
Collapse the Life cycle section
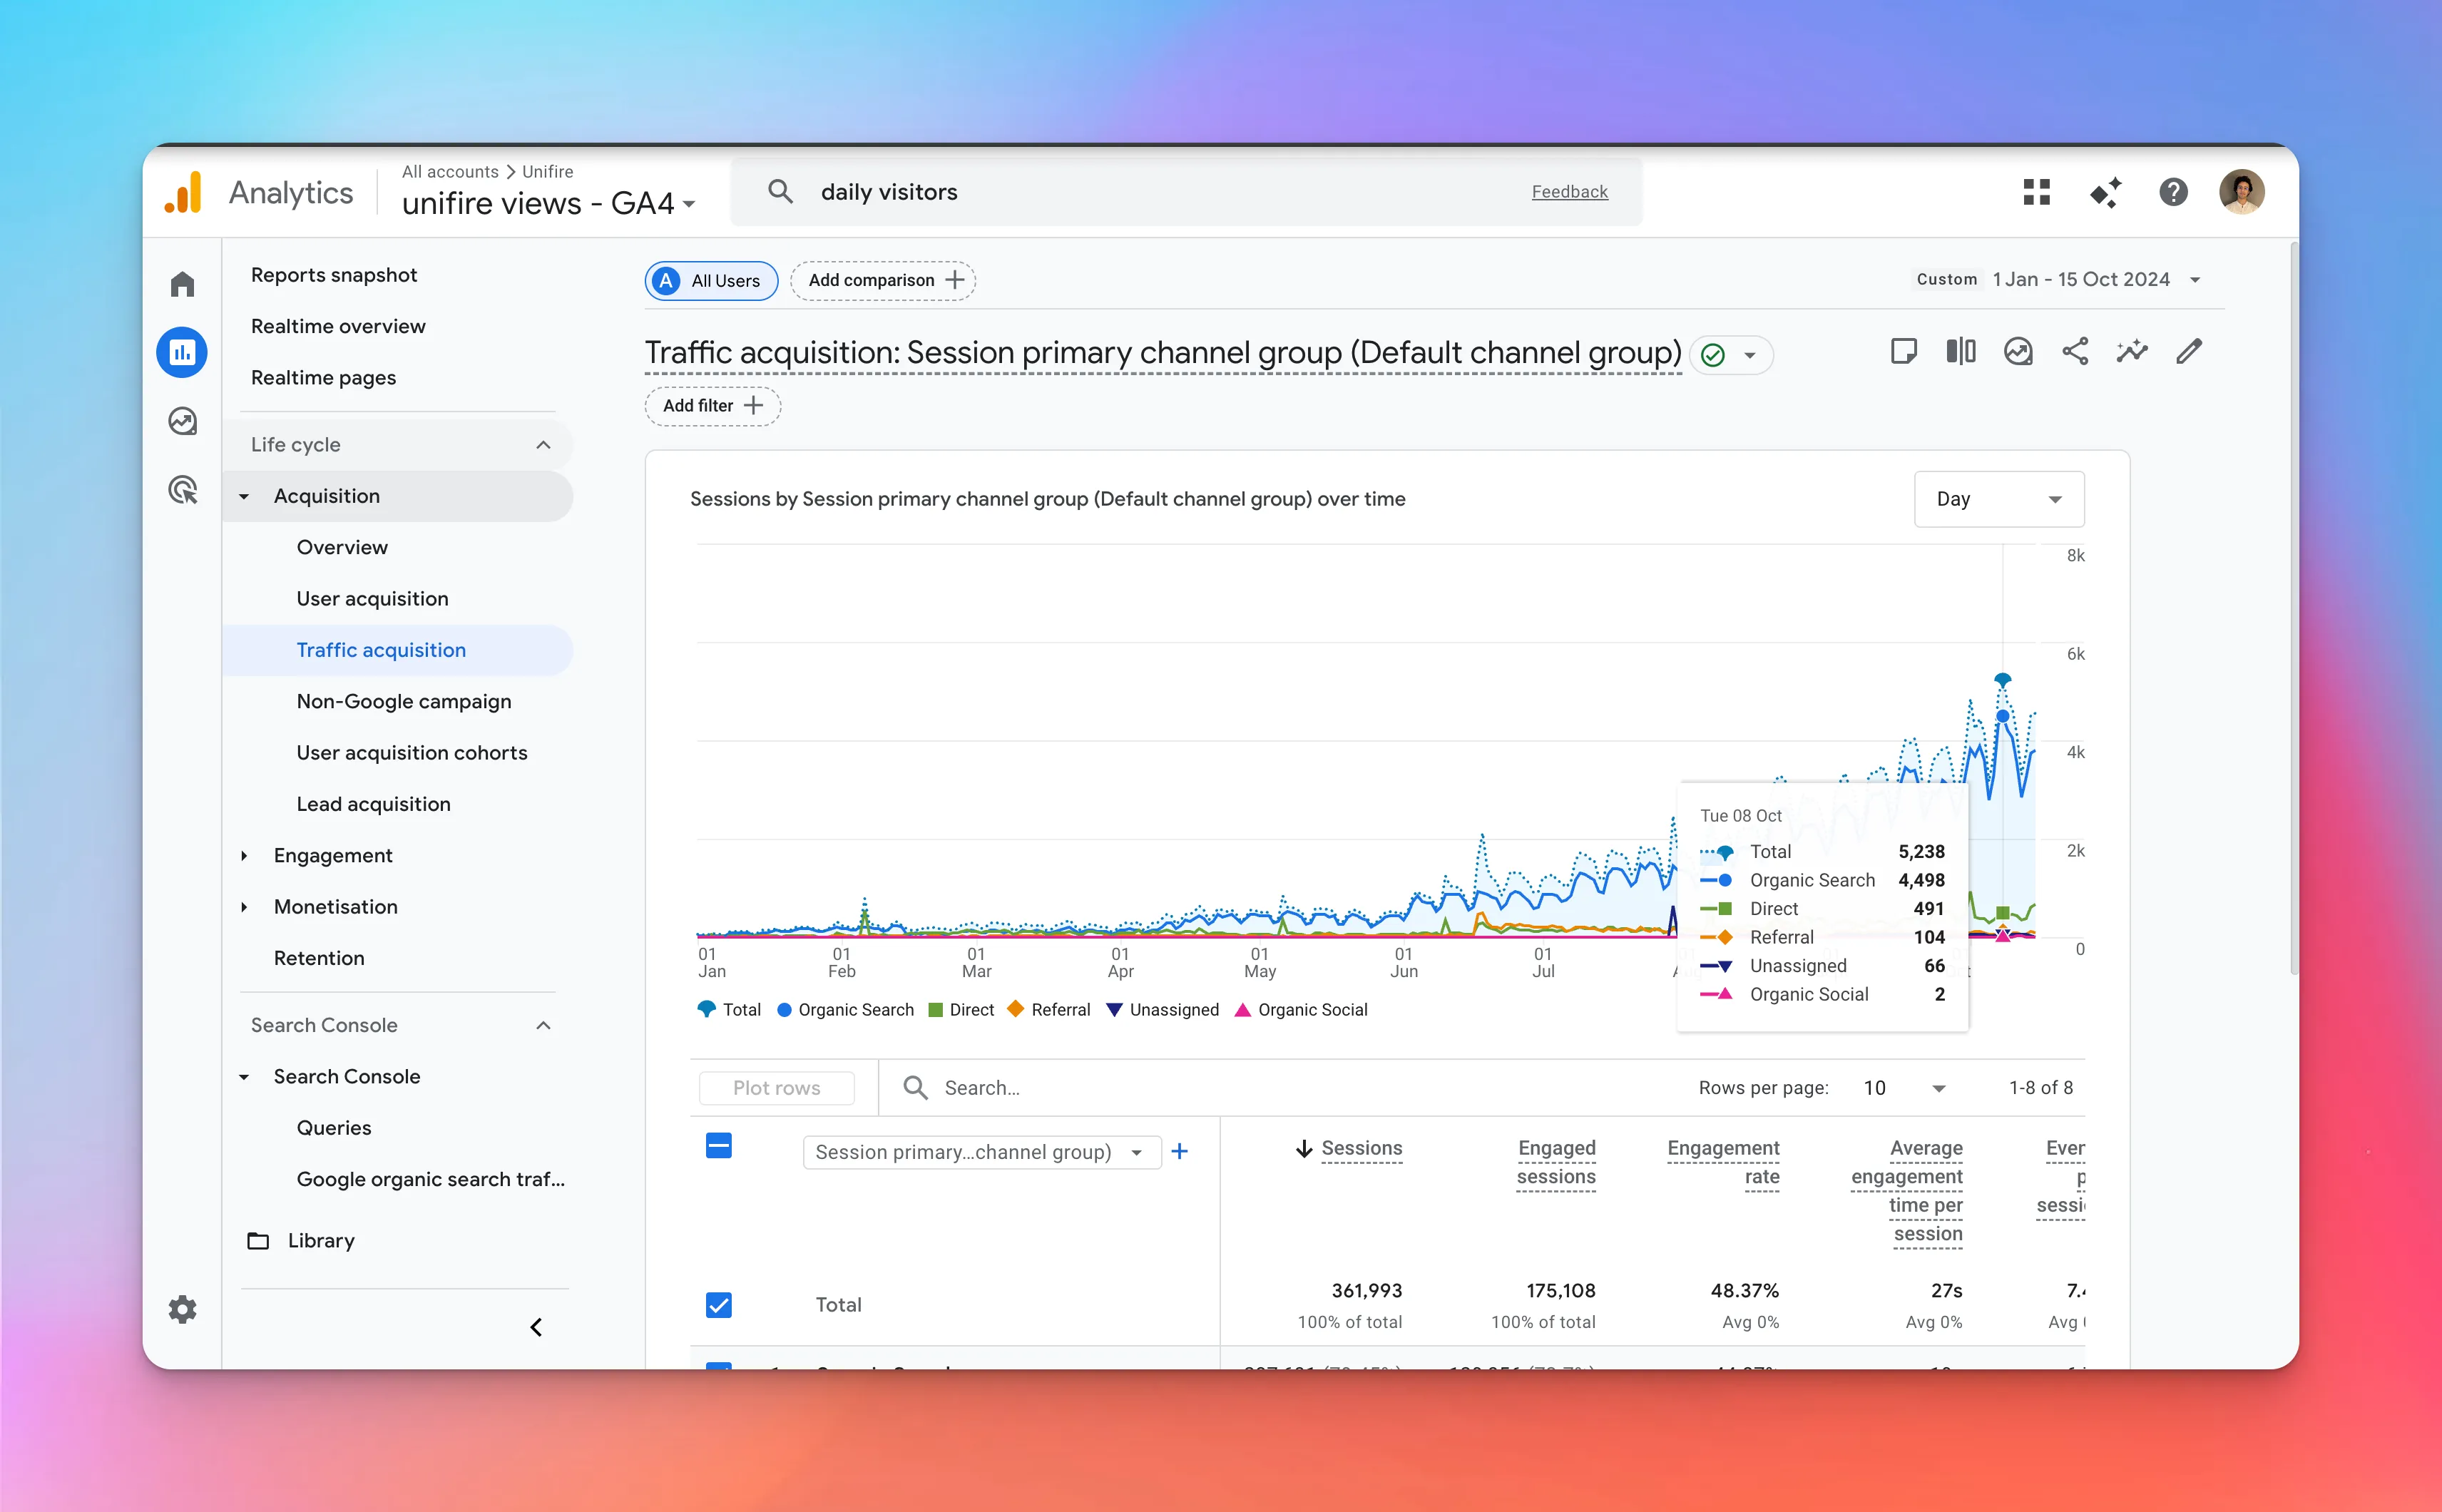coord(543,444)
